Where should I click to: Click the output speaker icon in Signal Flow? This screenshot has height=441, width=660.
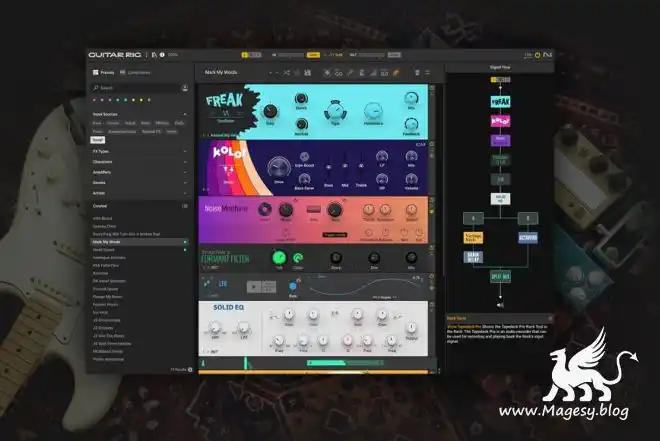coord(500,305)
